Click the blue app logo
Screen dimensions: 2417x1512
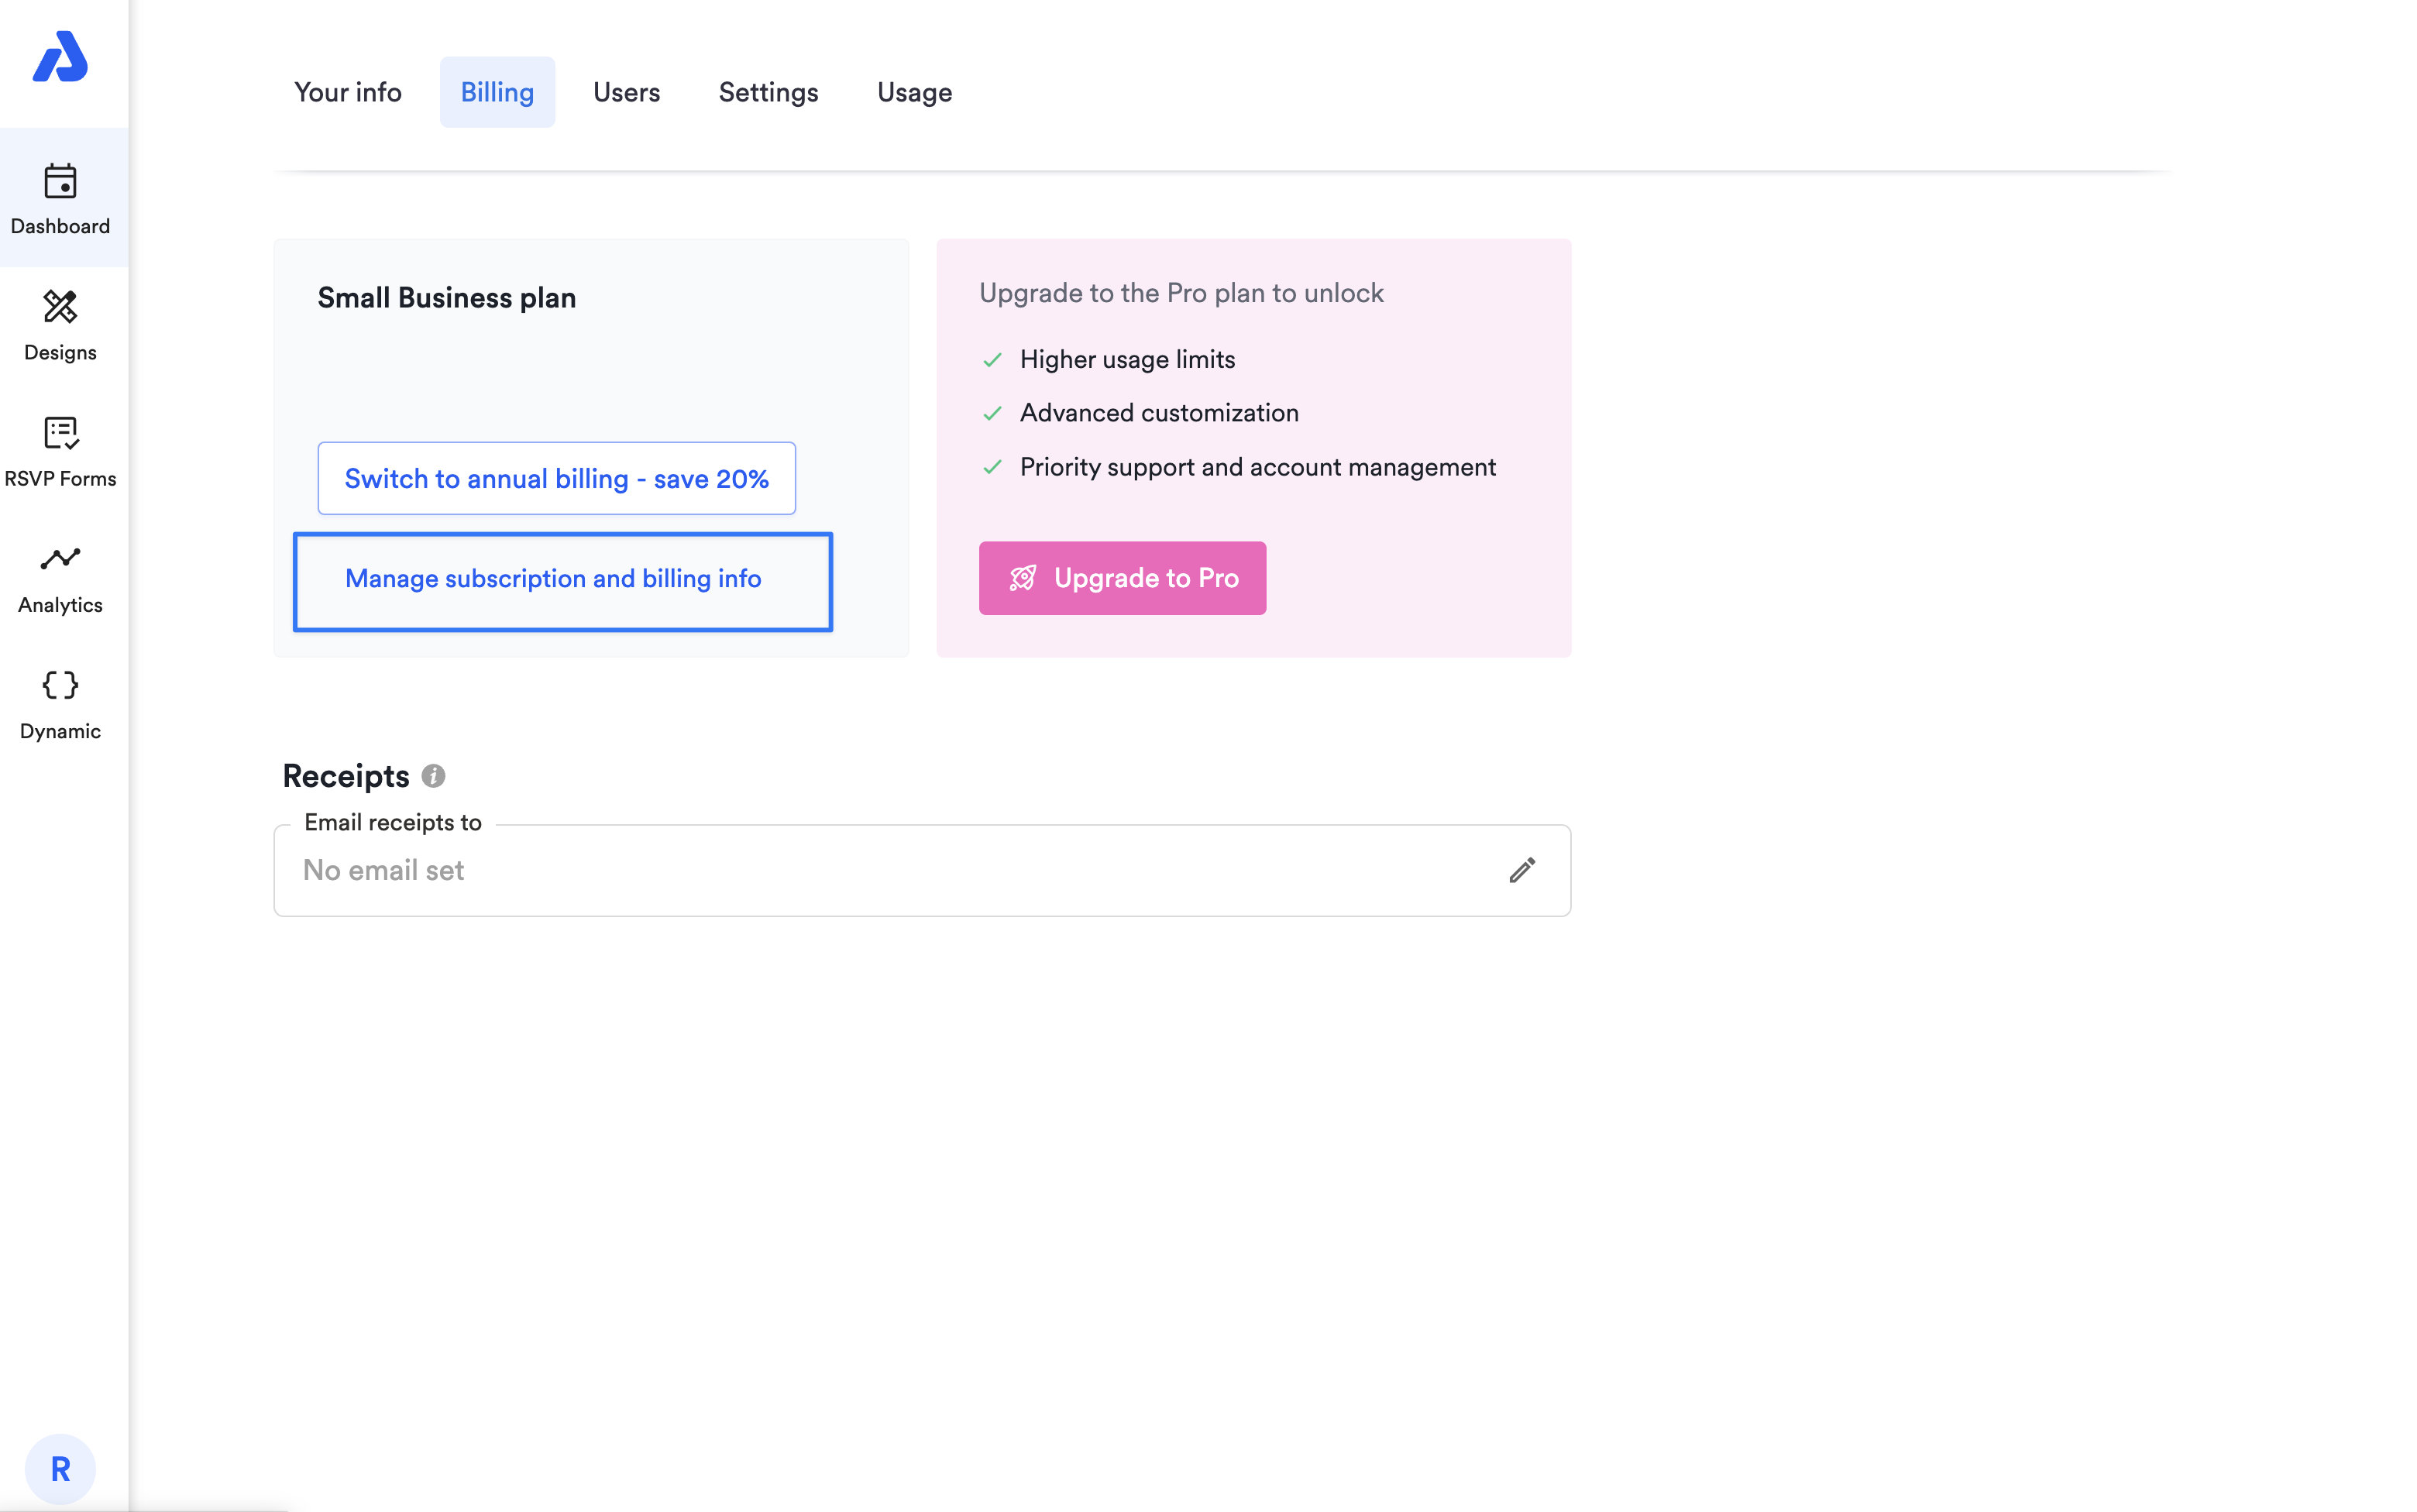pyautogui.click(x=60, y=57)
